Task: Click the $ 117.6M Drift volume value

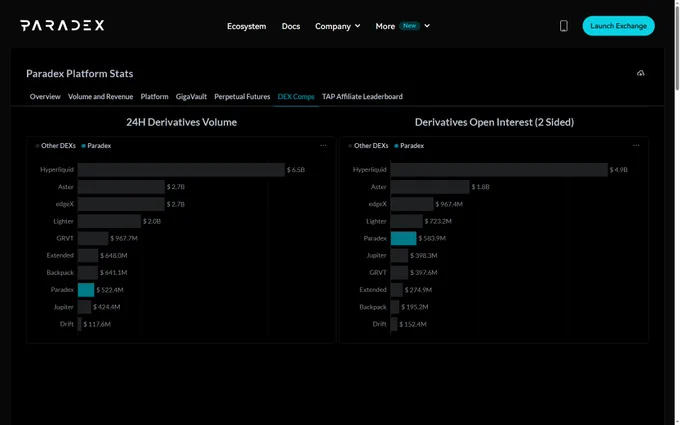Action: [97, 324]
